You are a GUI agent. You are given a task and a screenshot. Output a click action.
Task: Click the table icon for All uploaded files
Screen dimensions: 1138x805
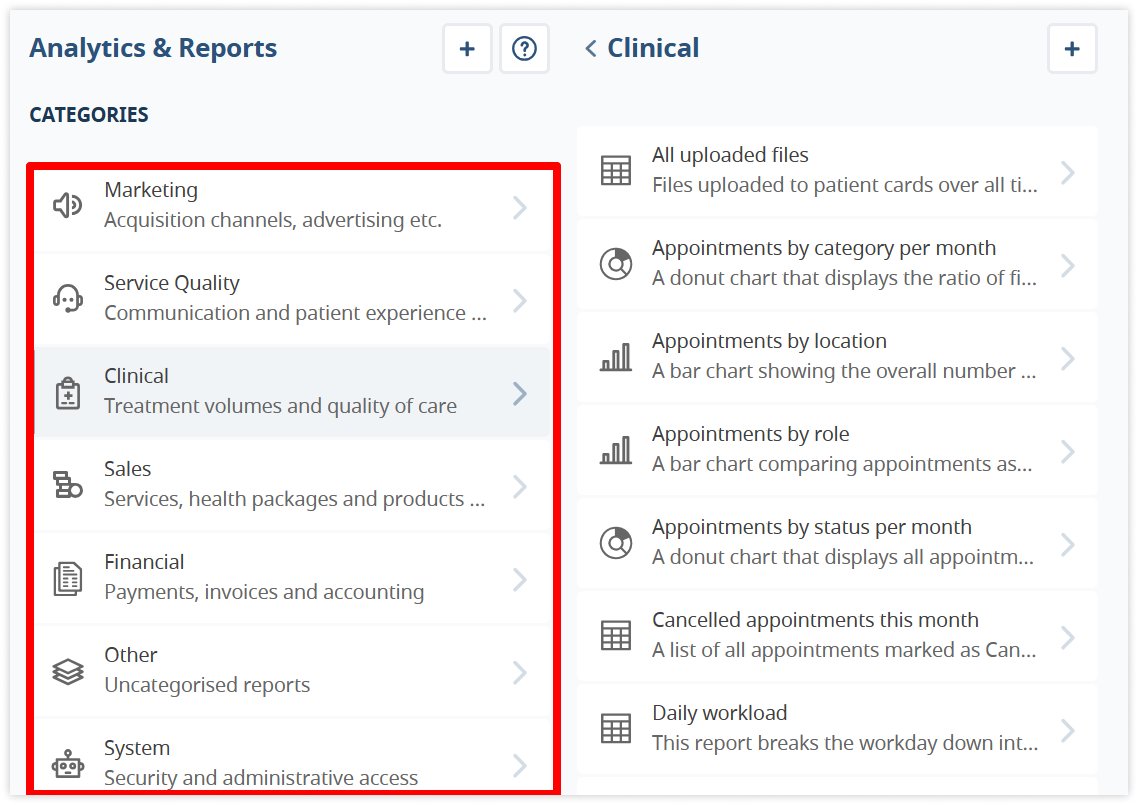pyautogui.click(x=616, y=171)
